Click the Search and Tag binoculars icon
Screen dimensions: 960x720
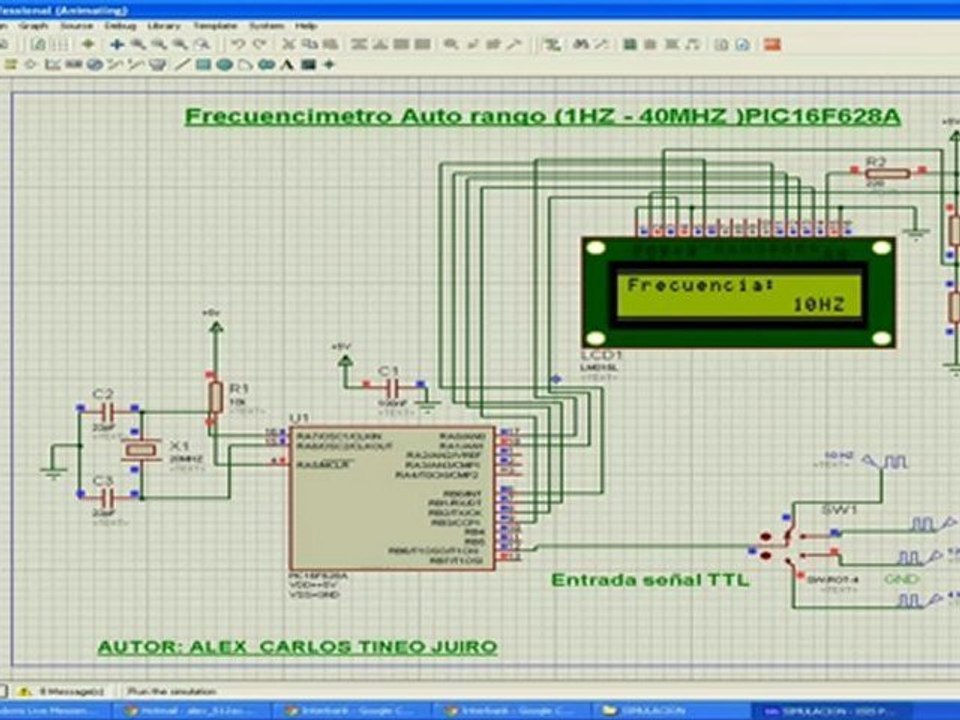(581, 45)
